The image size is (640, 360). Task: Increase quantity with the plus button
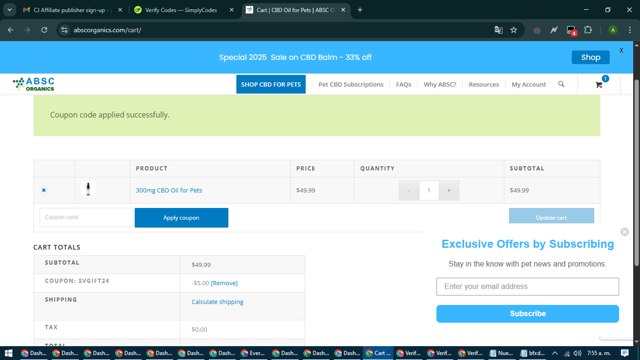(x=449, y=190)
